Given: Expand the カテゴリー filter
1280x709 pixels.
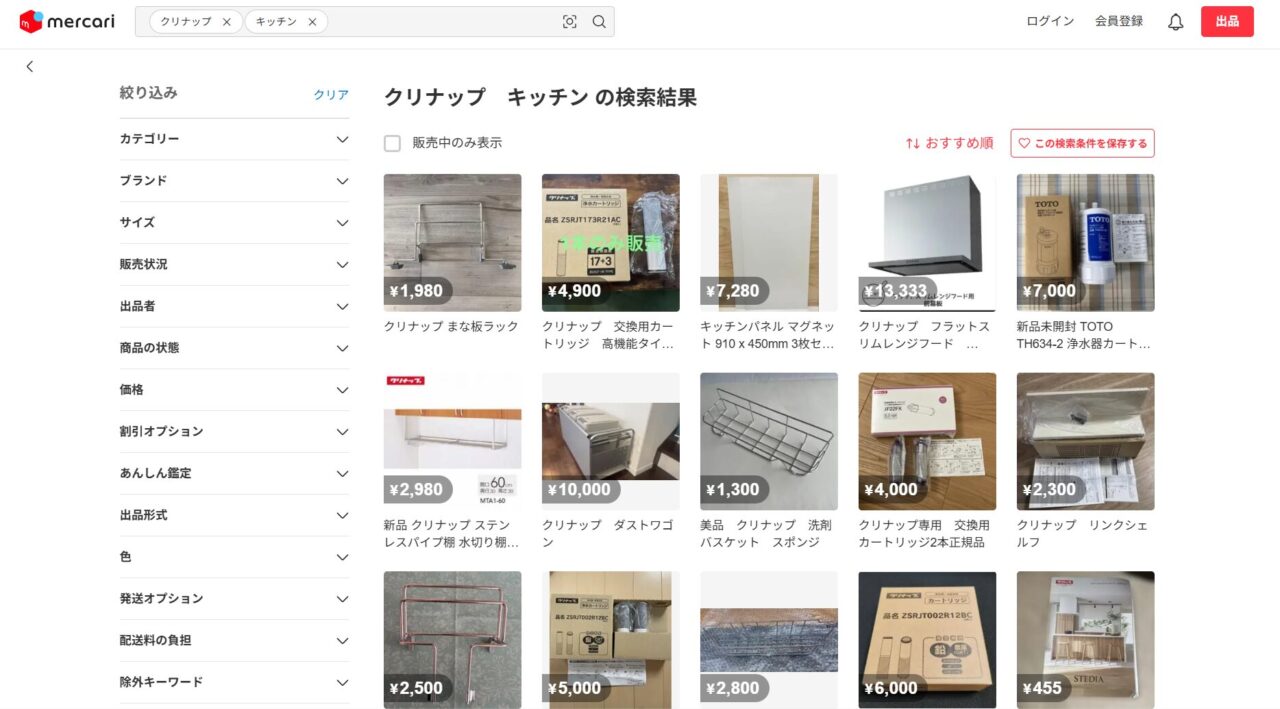Looking at the screenshot, I should (x=234, y=139).
